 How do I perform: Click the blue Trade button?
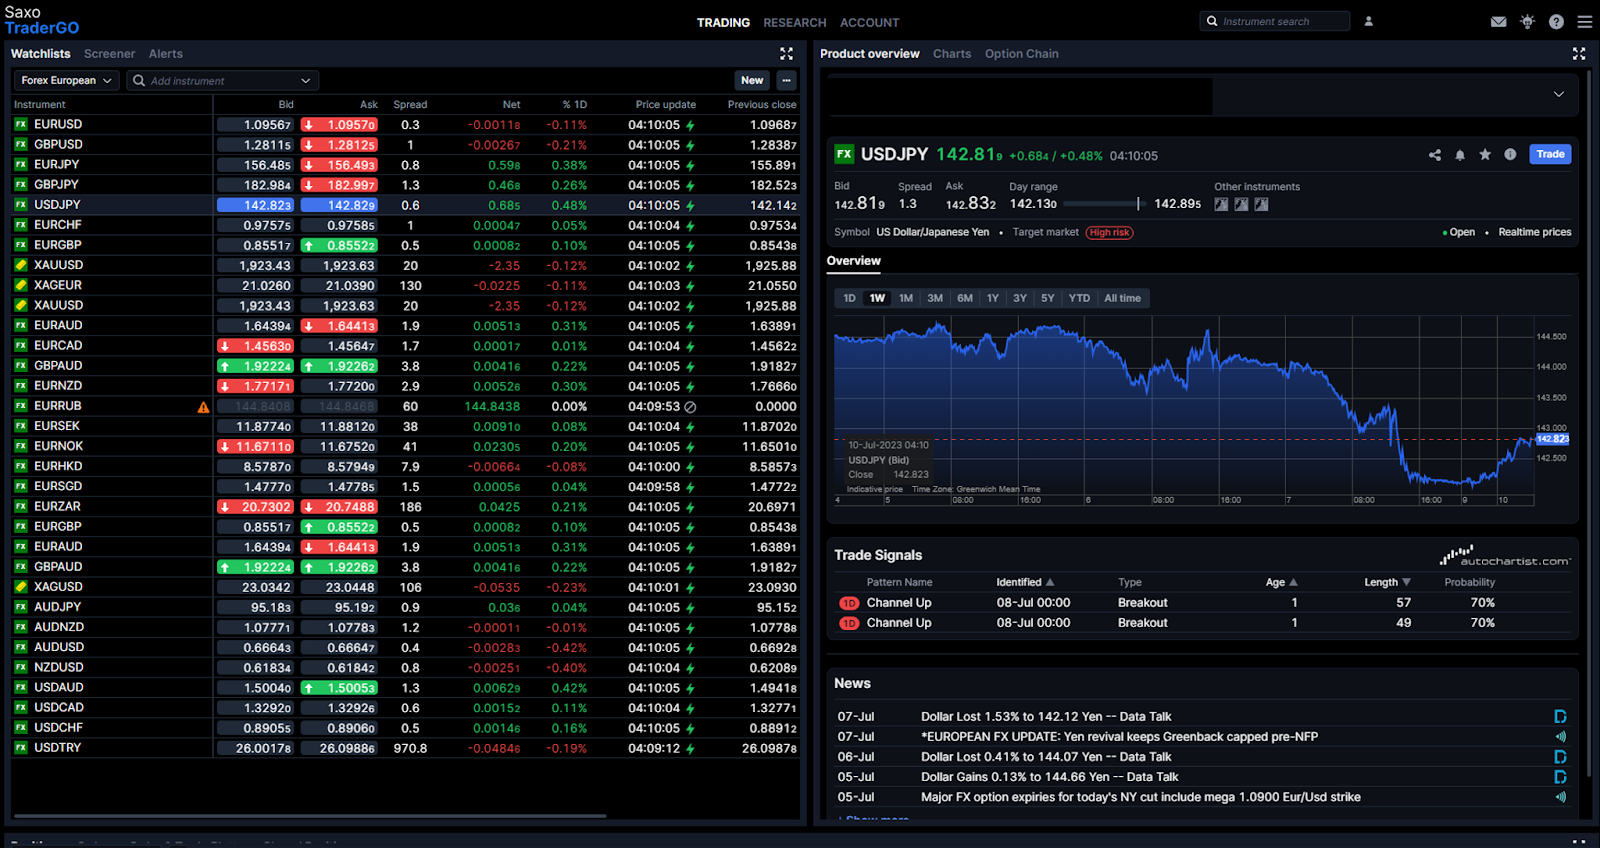point(1550,154)
